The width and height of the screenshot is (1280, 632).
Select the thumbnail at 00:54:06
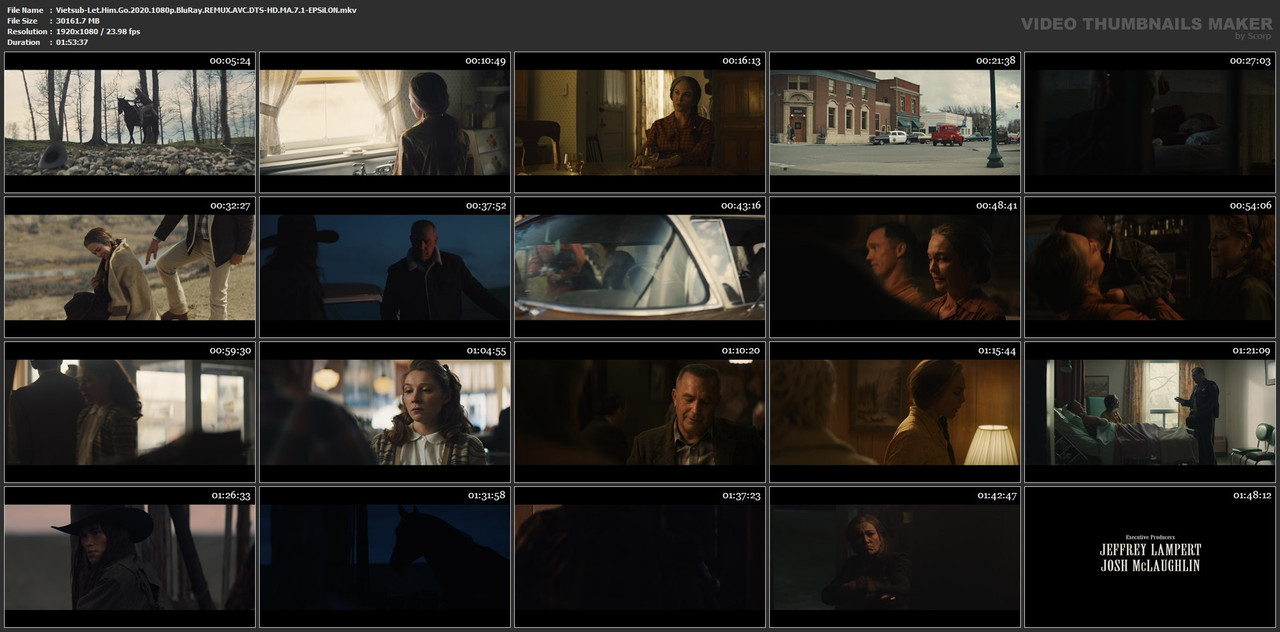click(1150, 267)
